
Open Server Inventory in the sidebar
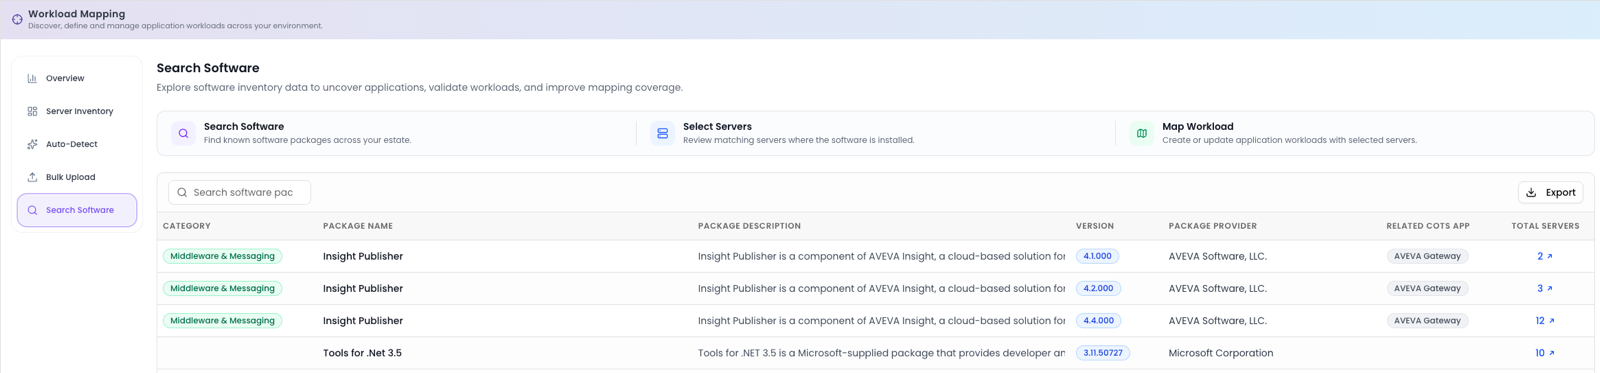pyautogui.click(x=77, y=111)
